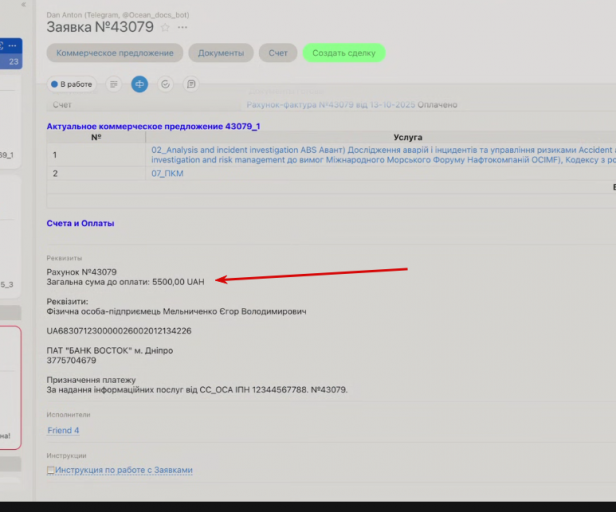Click the circular checkmark tasks icon
The width and height of the screenshot is (616, 512).
point(165,84)
